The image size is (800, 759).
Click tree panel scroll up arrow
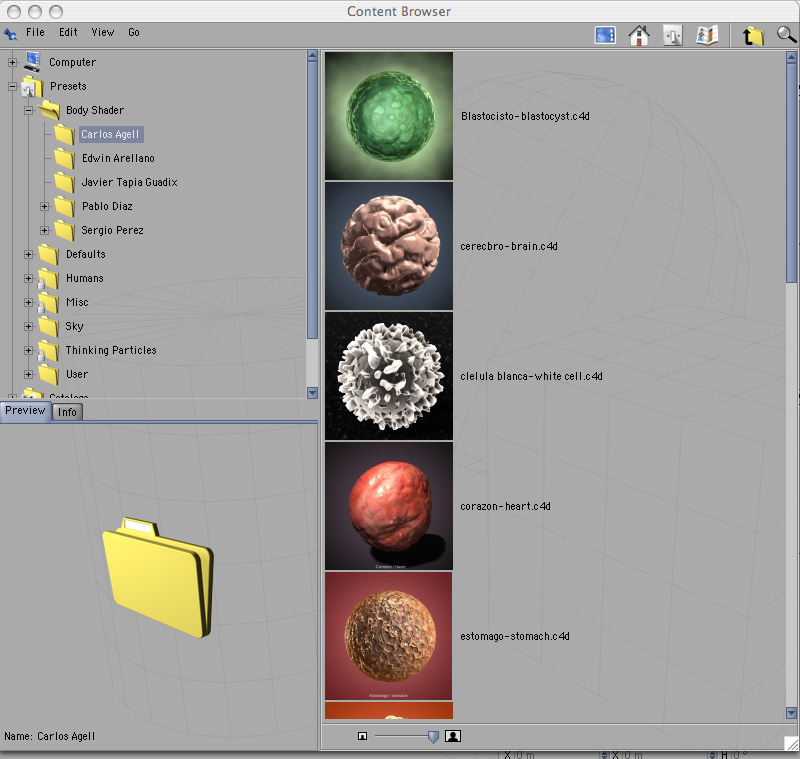[x=313, y=56]
